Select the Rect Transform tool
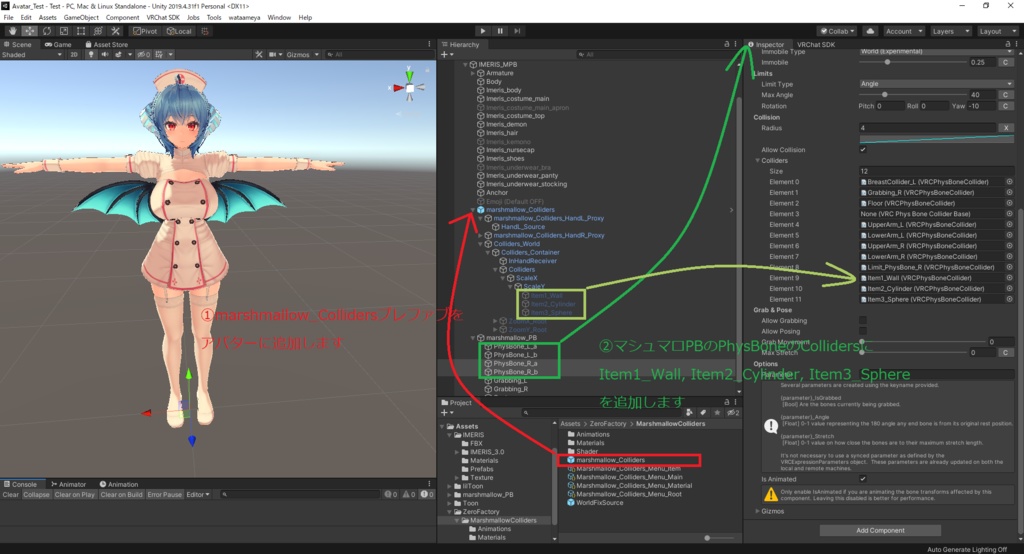Screen dimensions: 1024x554 (80, 31)
